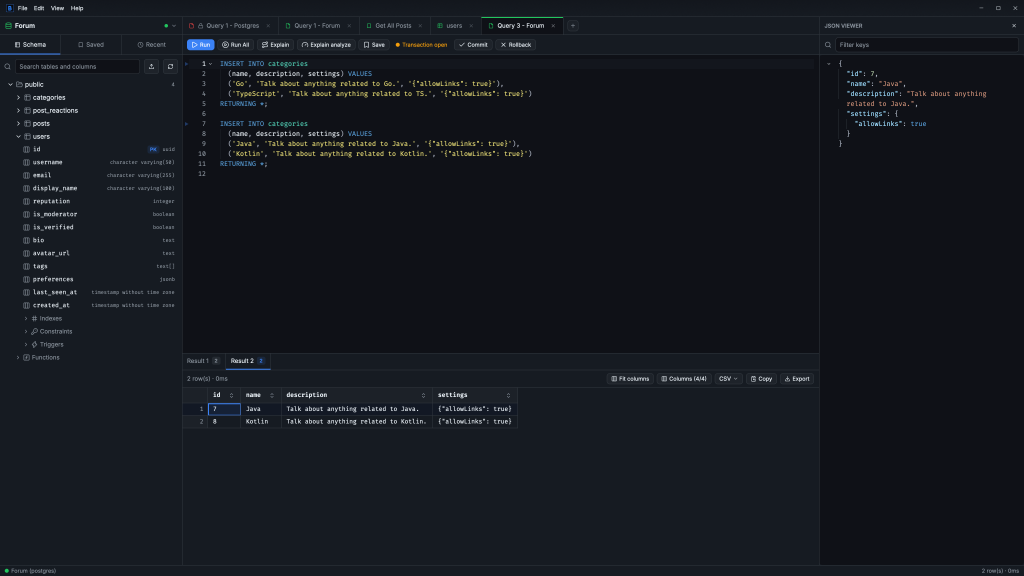Viewport: 1024px width, 576px height.
Task: Switch to Query 1 - Forum tab
Action: (317, 26)
